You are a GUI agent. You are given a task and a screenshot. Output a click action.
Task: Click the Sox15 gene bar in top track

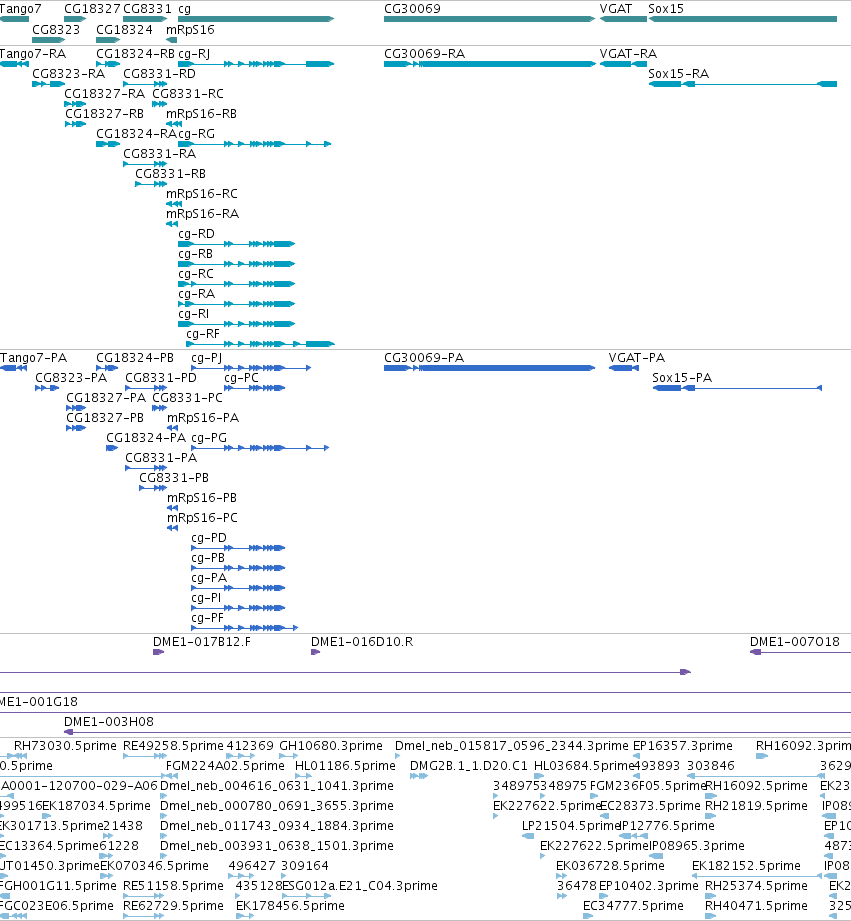tap(742, 19)
